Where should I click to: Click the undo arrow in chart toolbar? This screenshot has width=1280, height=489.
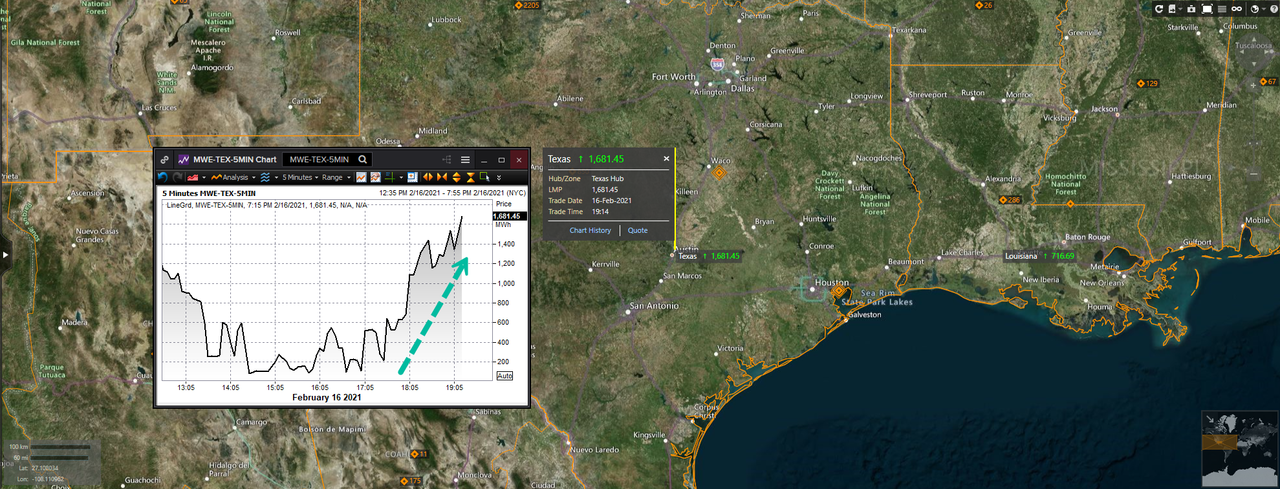coord(163,177)
